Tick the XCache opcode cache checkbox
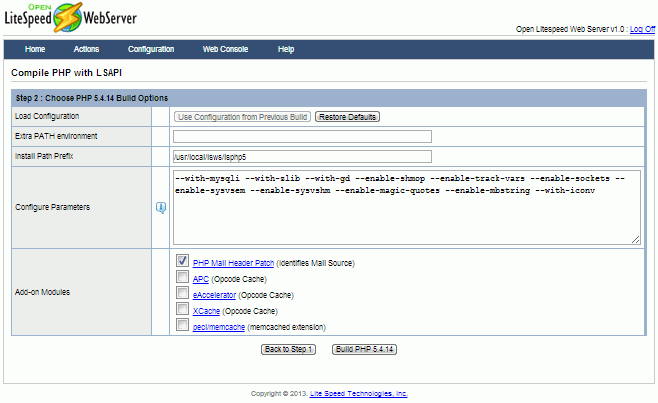Viewport: 658px width, 403px height. pyautogui.click(x=182, y=309)
